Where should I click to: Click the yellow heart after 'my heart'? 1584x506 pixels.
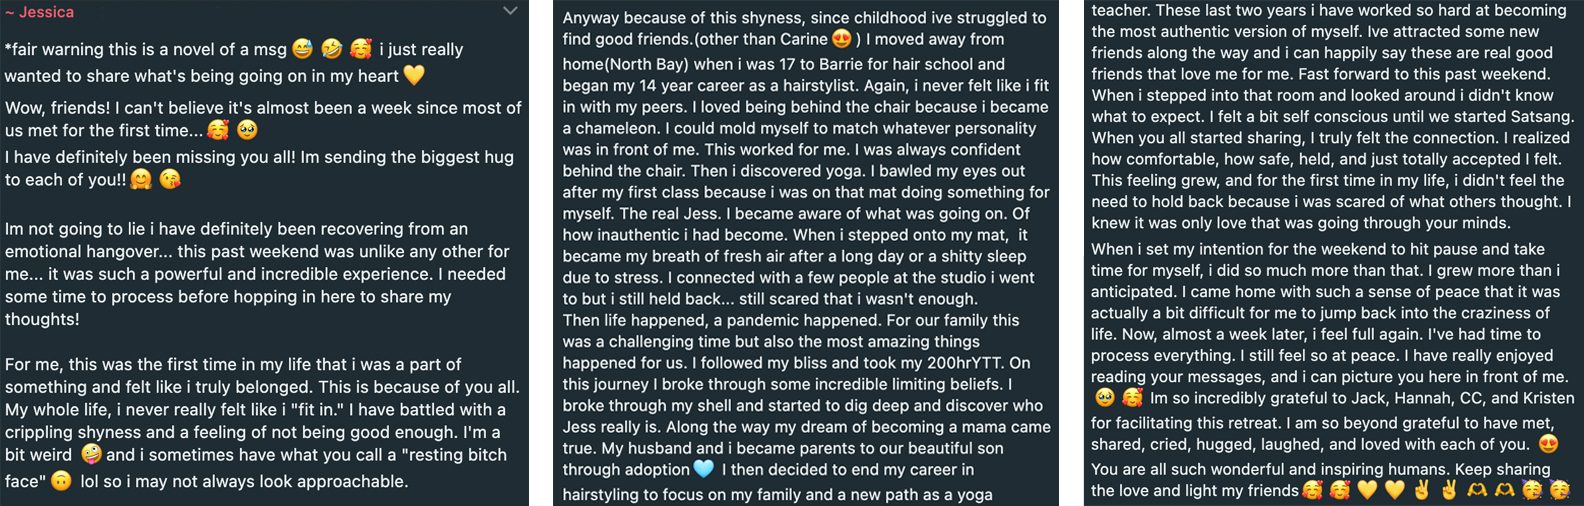coord(414,75)
